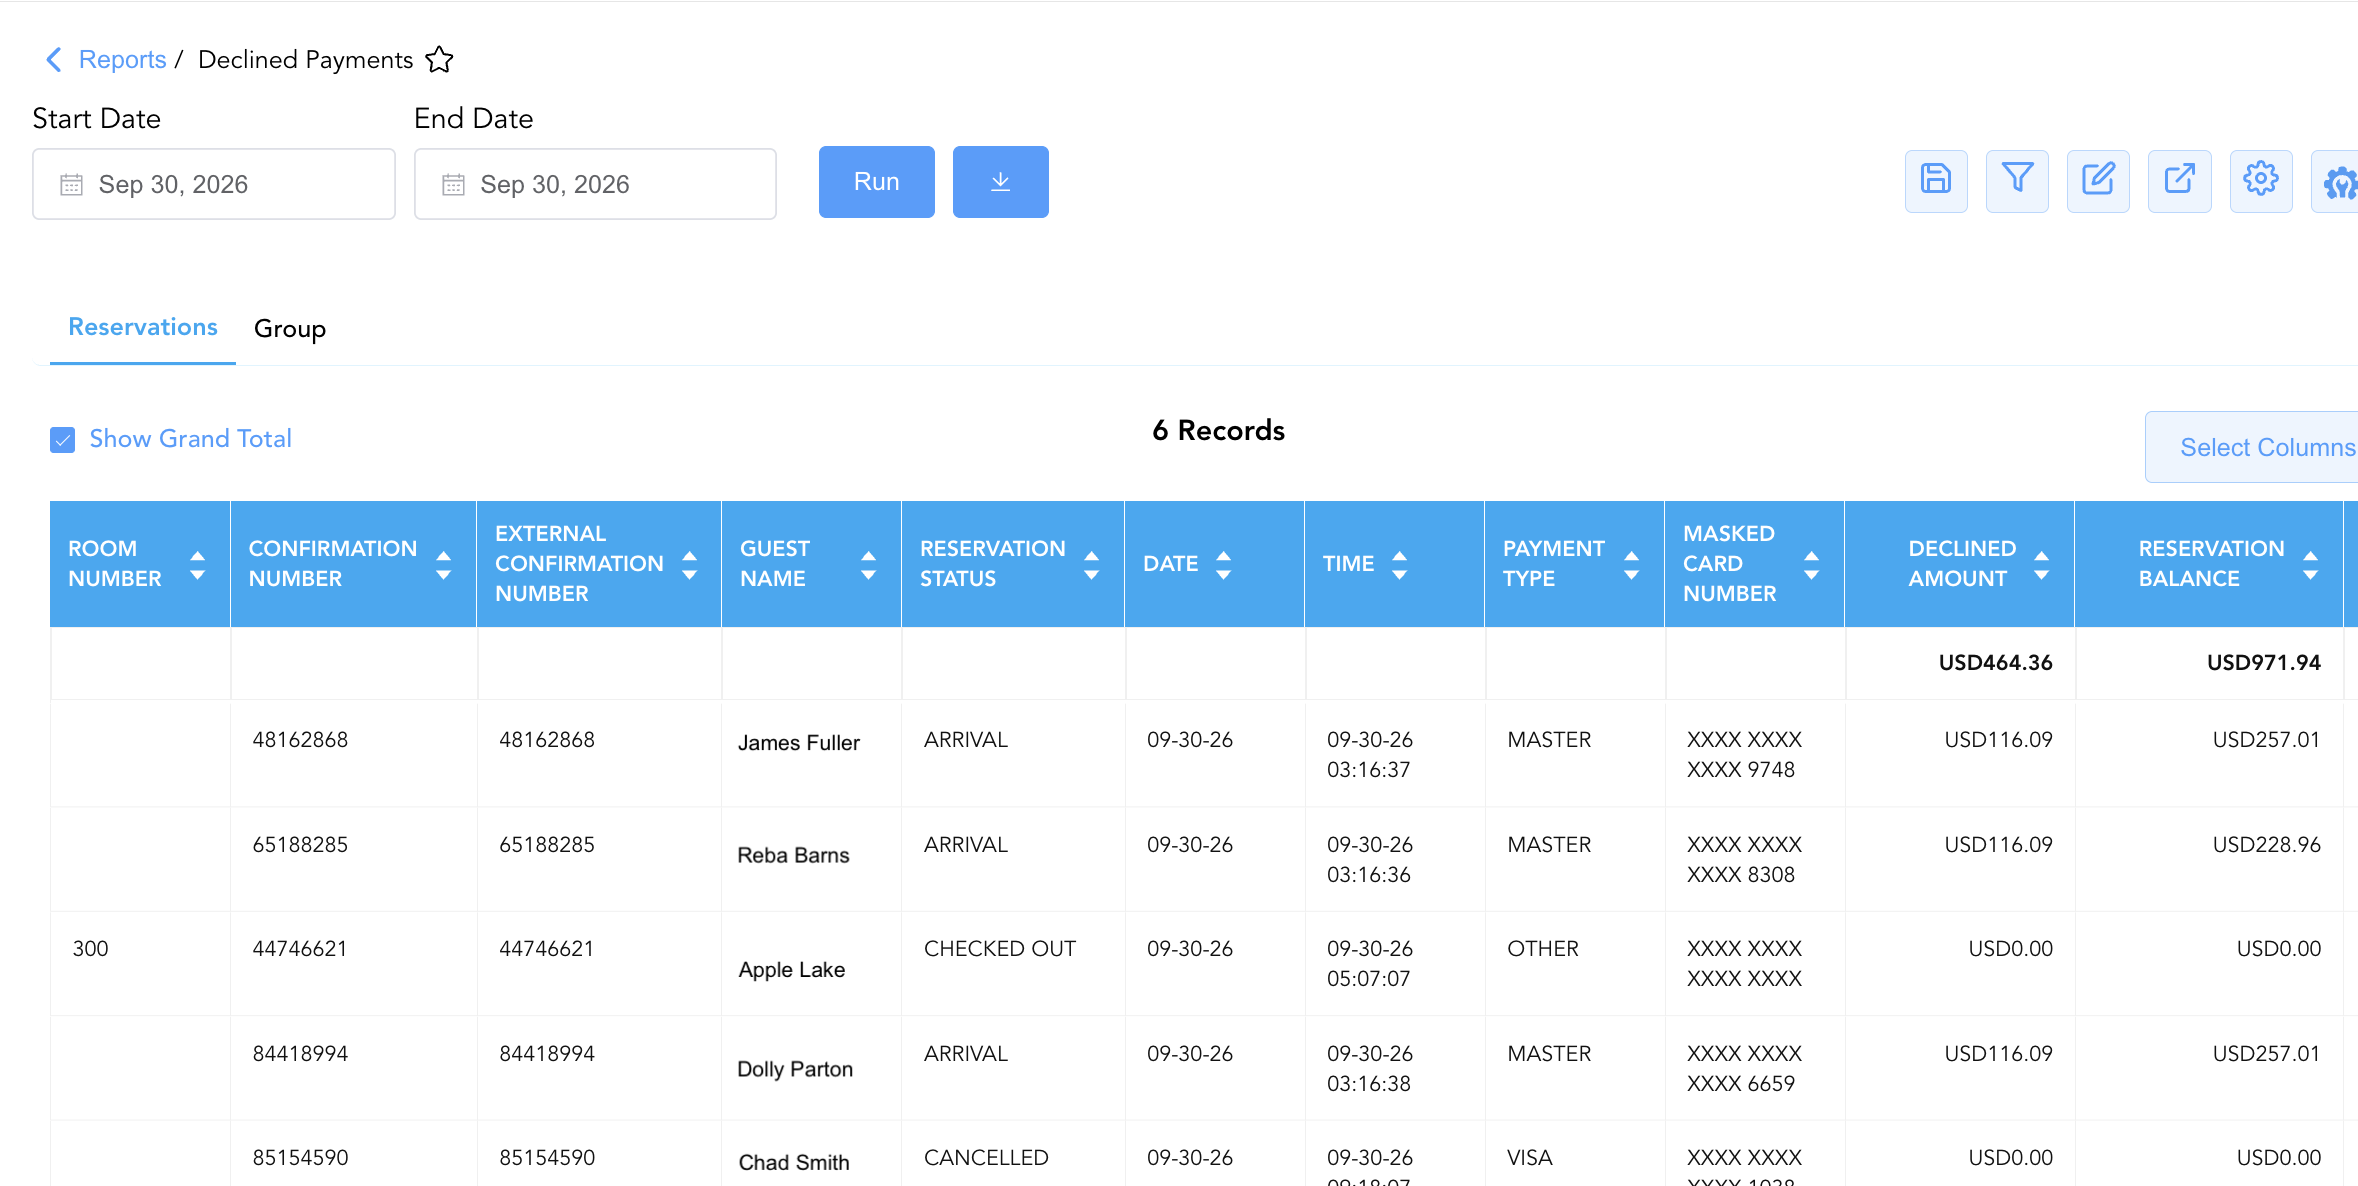Click the CANCELLED status for Chad Smith
Viewport: 2358px width, 1186px height.
[986, 1158]
